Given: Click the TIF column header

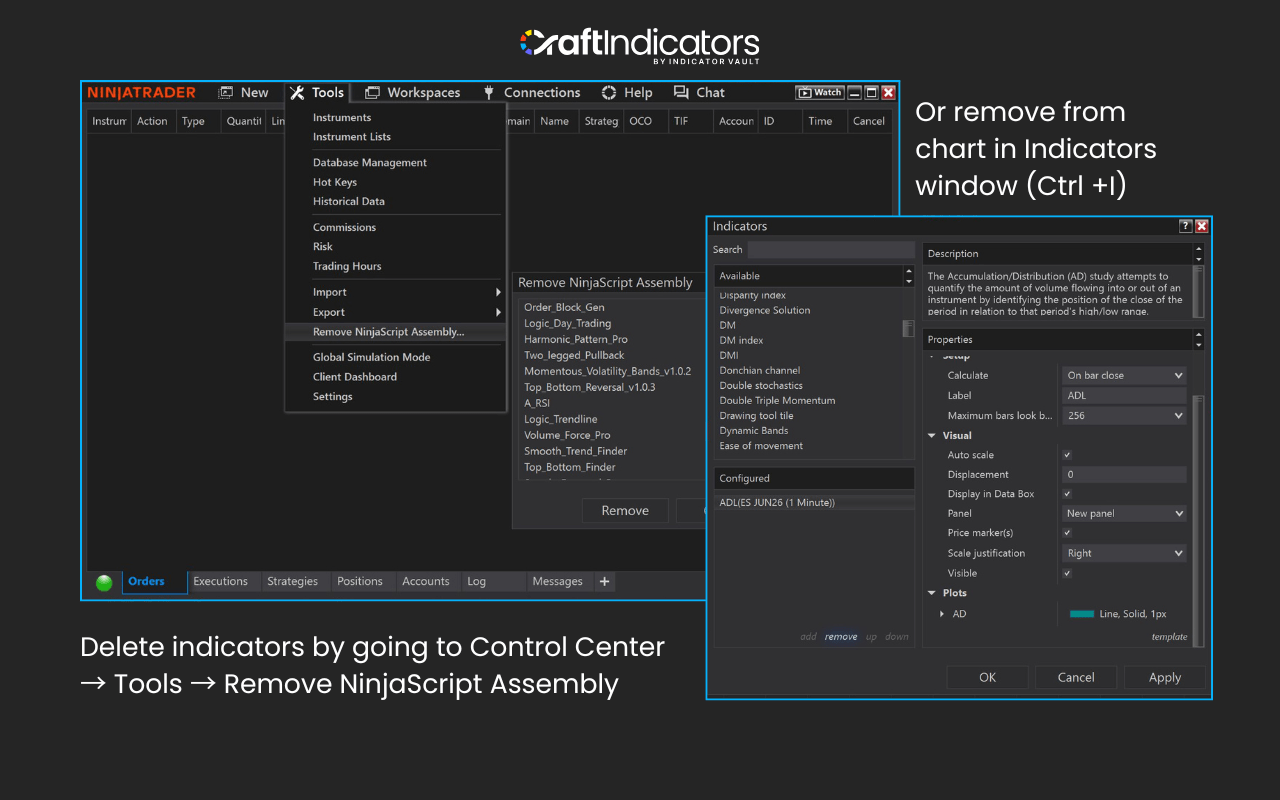Looking at the screenshot, I should (x=691, y=121).
